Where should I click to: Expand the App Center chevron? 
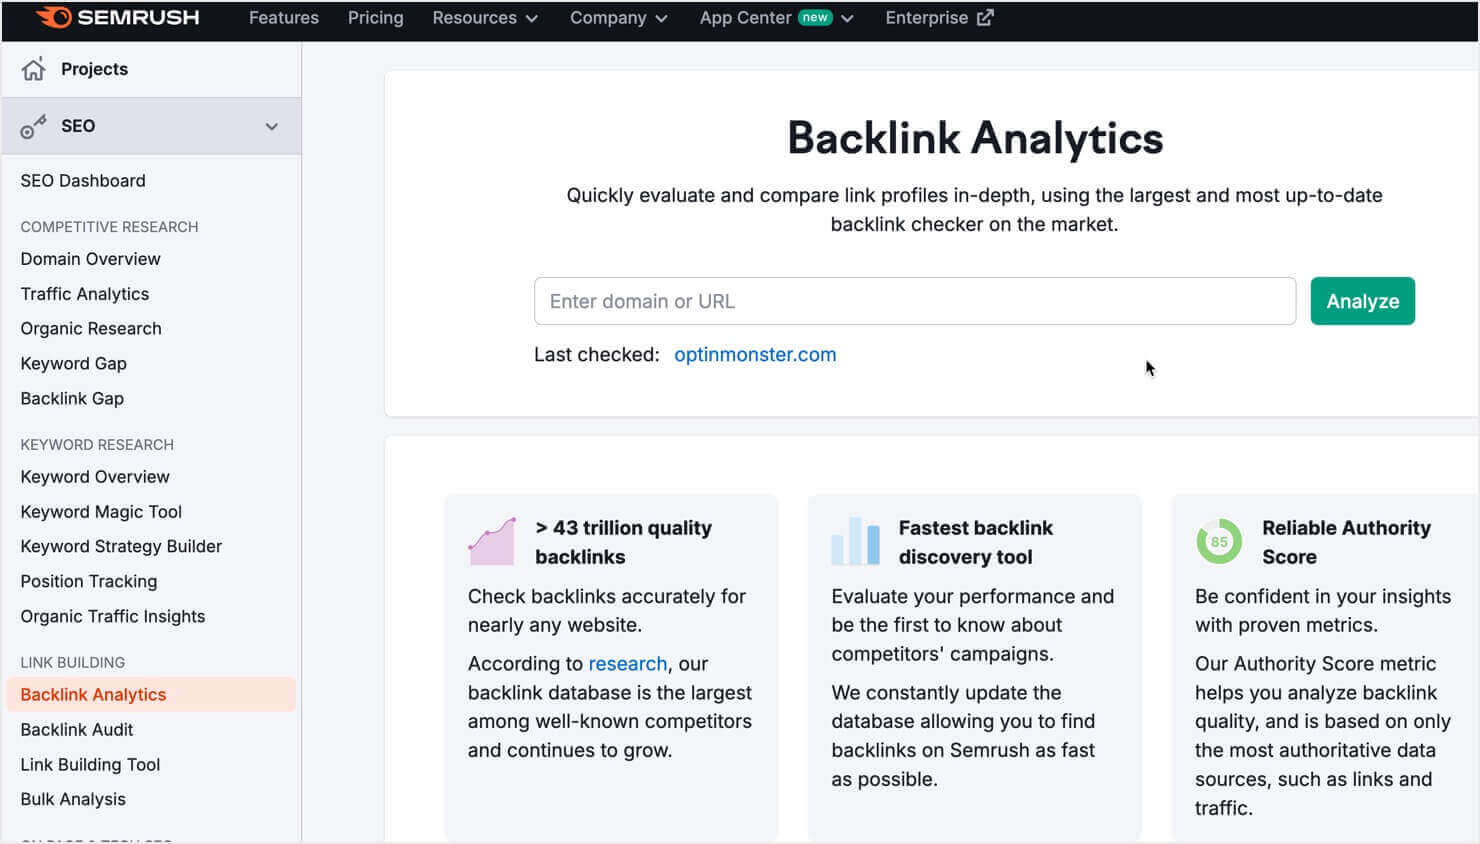pyautogui.click(x=846, y=17)
